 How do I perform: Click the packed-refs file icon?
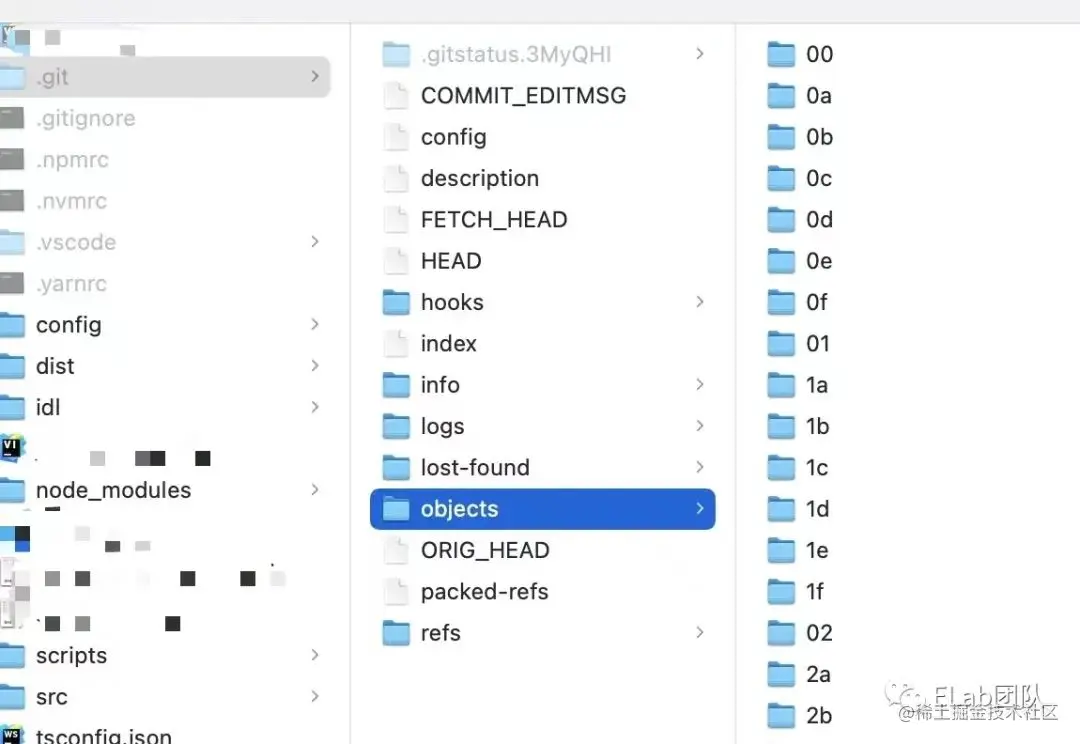396,592
